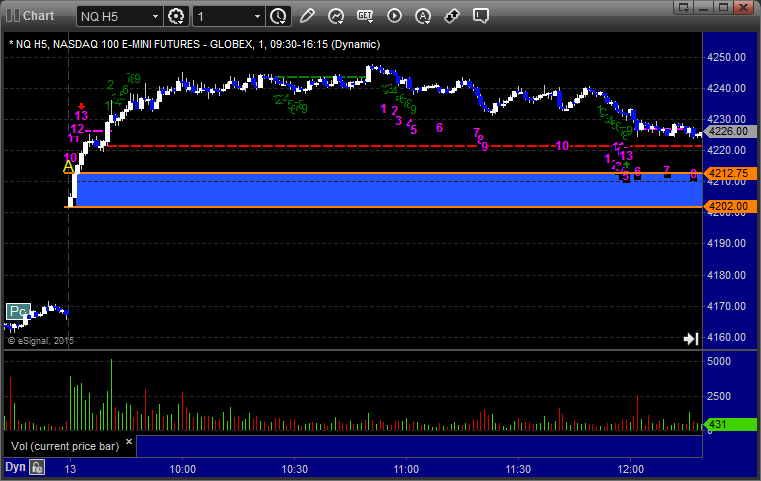This screenshot has width=761, height=481.
Task: Click the chart window grip icon
Action: tap(13, 16)
